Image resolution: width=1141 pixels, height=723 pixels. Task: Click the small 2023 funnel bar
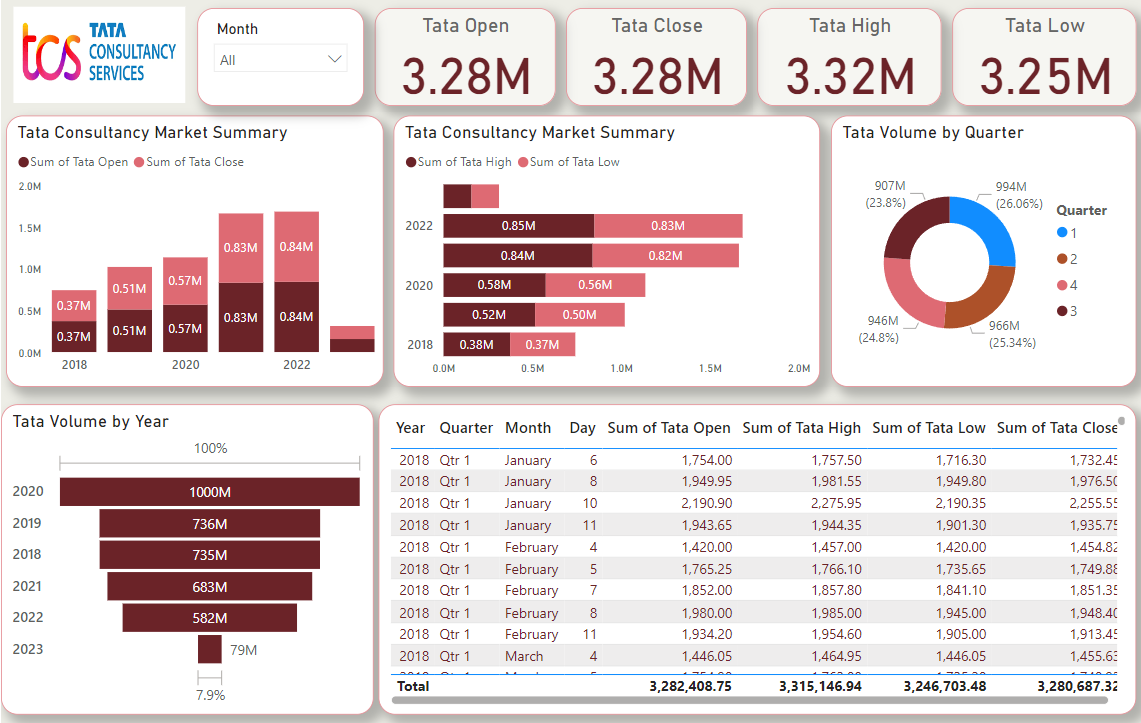[x=210, y=649]
